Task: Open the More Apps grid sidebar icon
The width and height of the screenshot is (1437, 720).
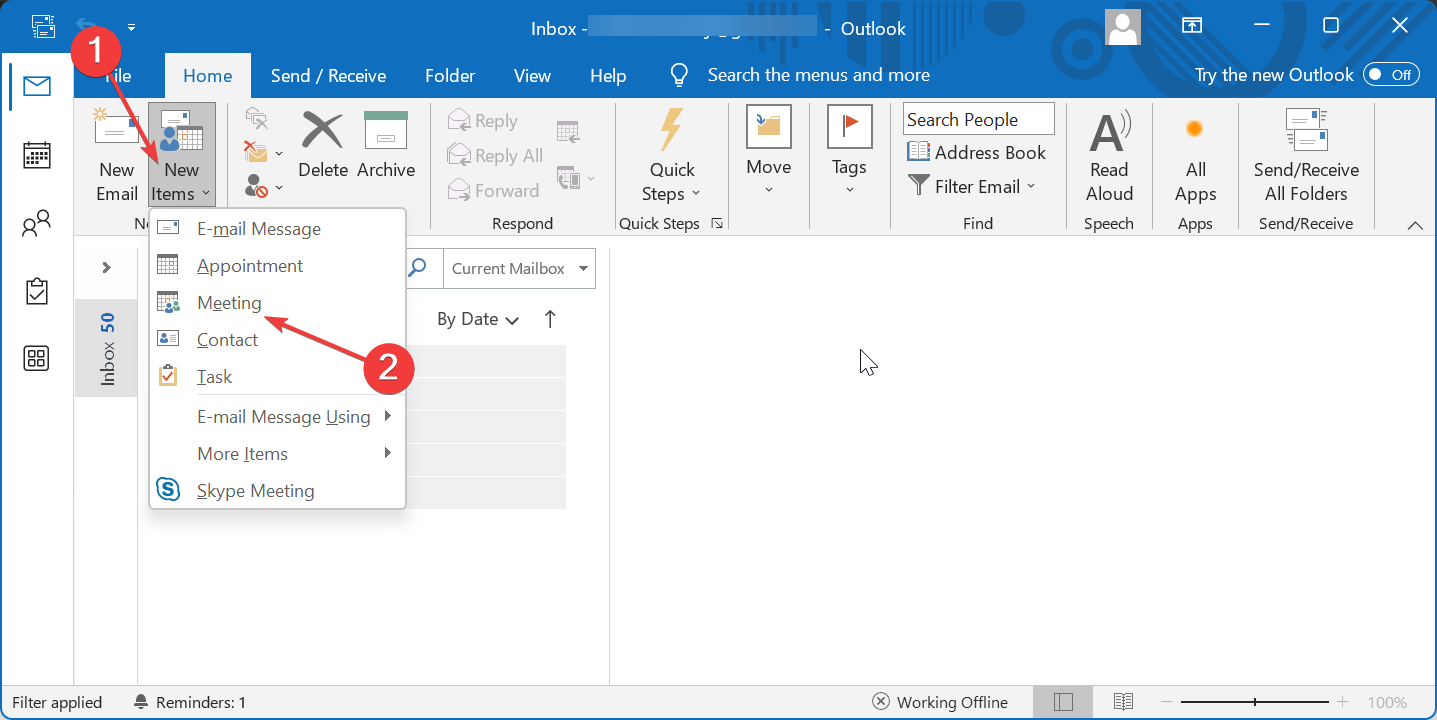Action: (x=37, y=358)
